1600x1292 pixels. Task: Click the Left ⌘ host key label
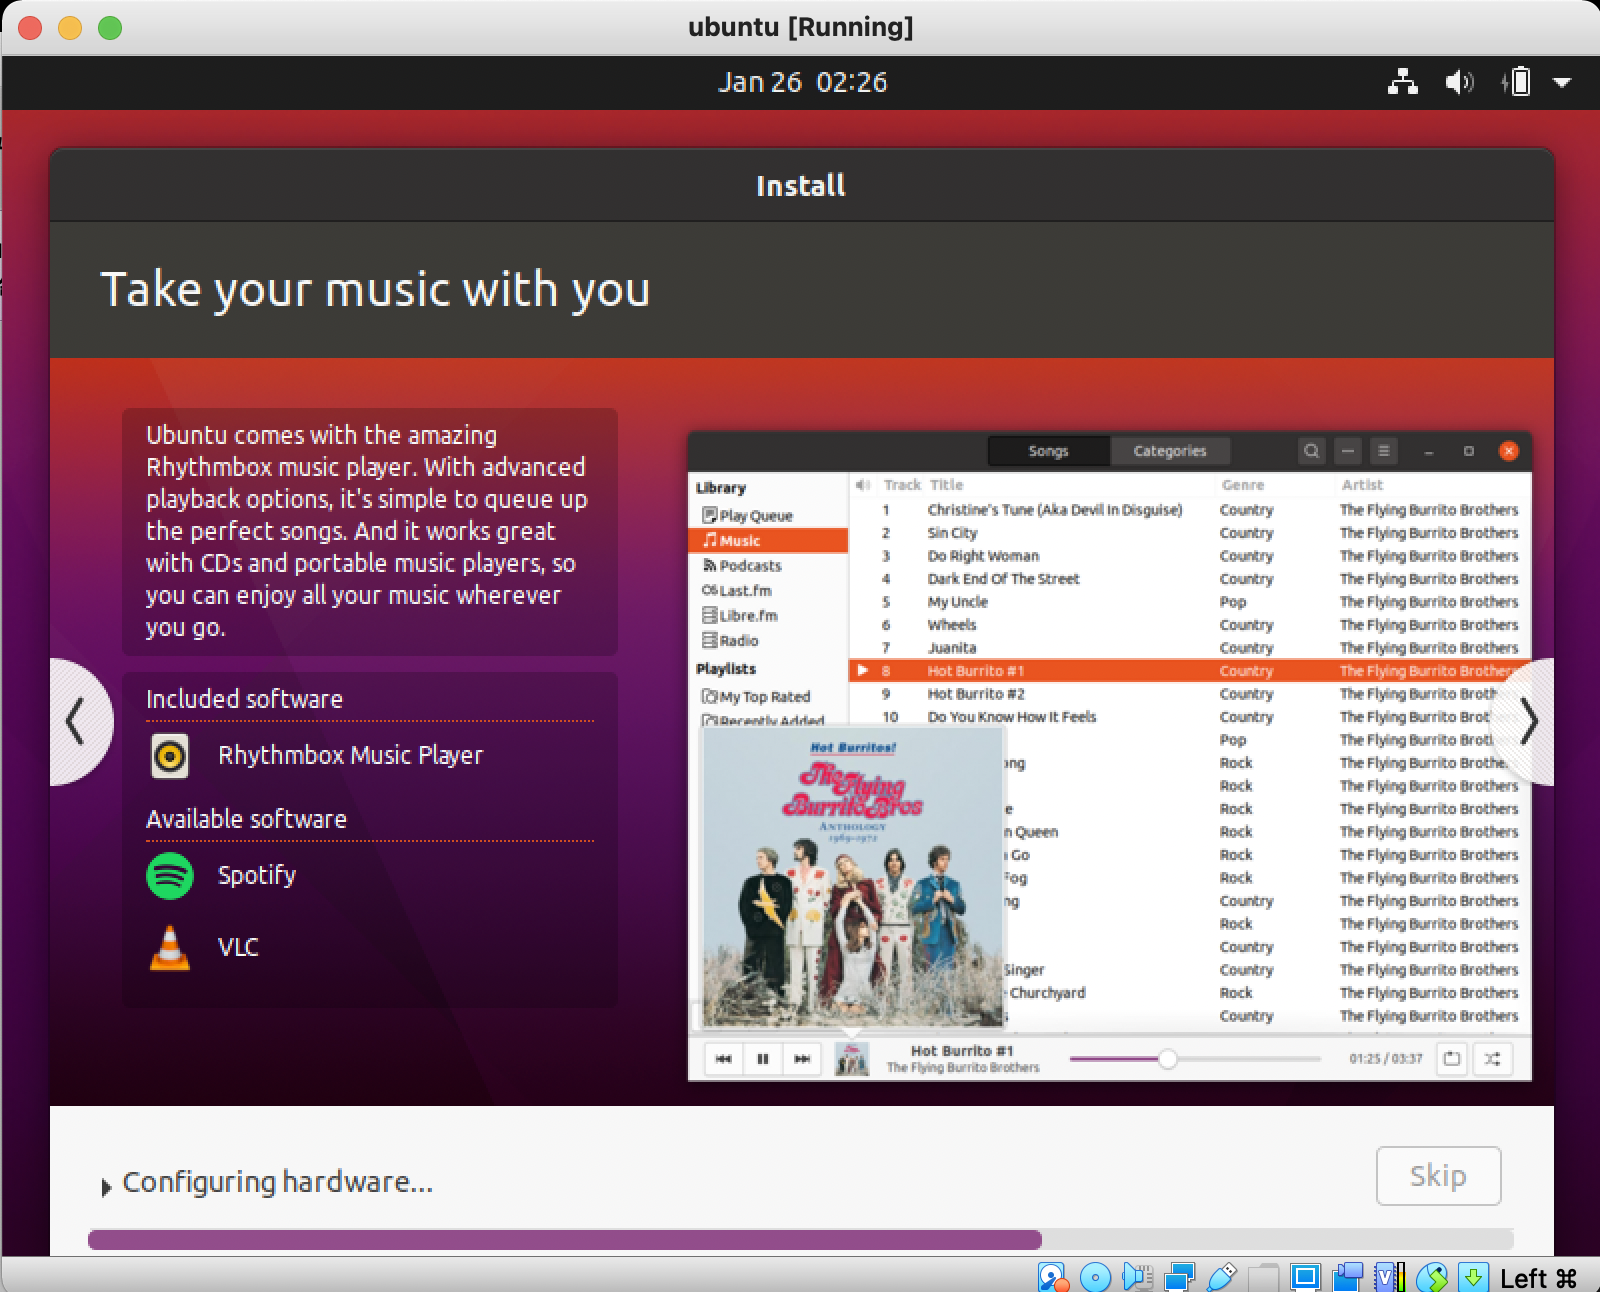tap(1538, 1278)
